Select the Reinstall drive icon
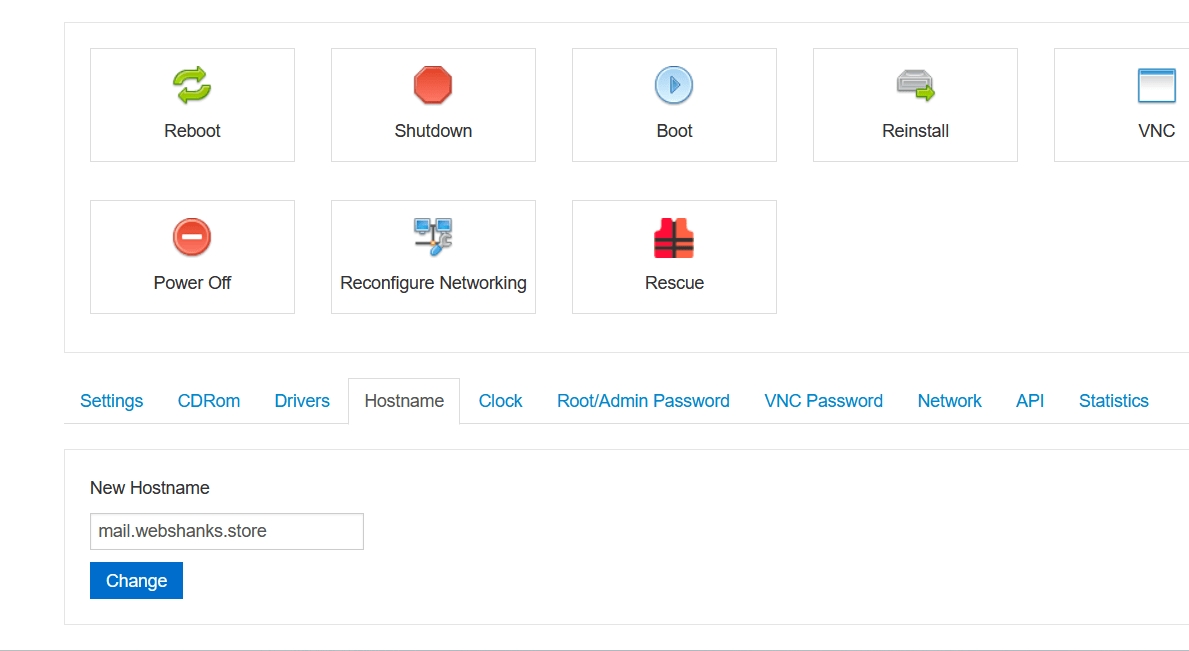The height and width of the screenshot is (651, 1189). point(915,85)
